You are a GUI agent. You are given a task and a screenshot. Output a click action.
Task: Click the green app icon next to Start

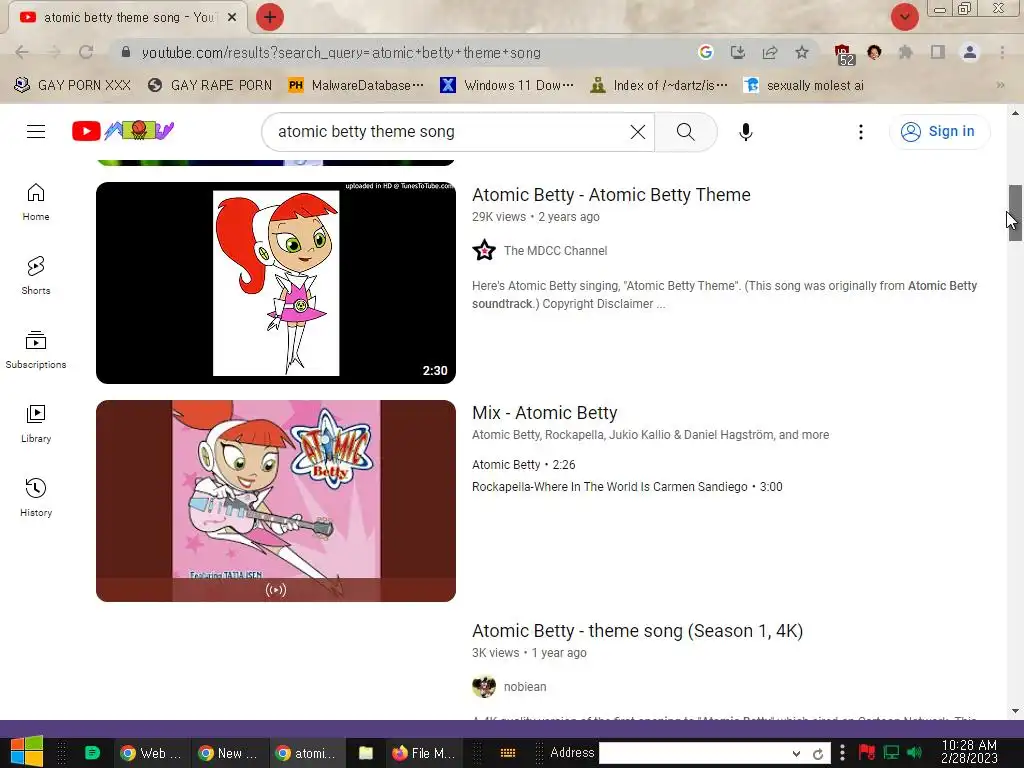tap(92, 754)
